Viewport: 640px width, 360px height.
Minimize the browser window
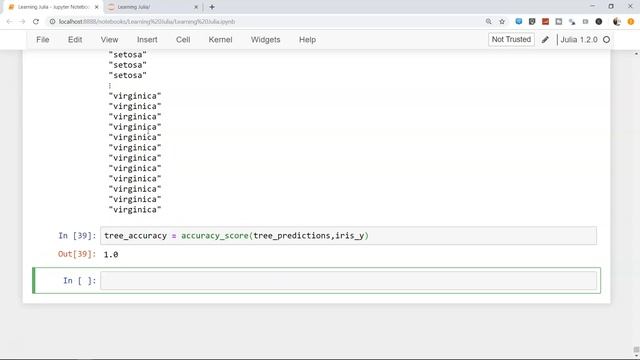(593, 7)
